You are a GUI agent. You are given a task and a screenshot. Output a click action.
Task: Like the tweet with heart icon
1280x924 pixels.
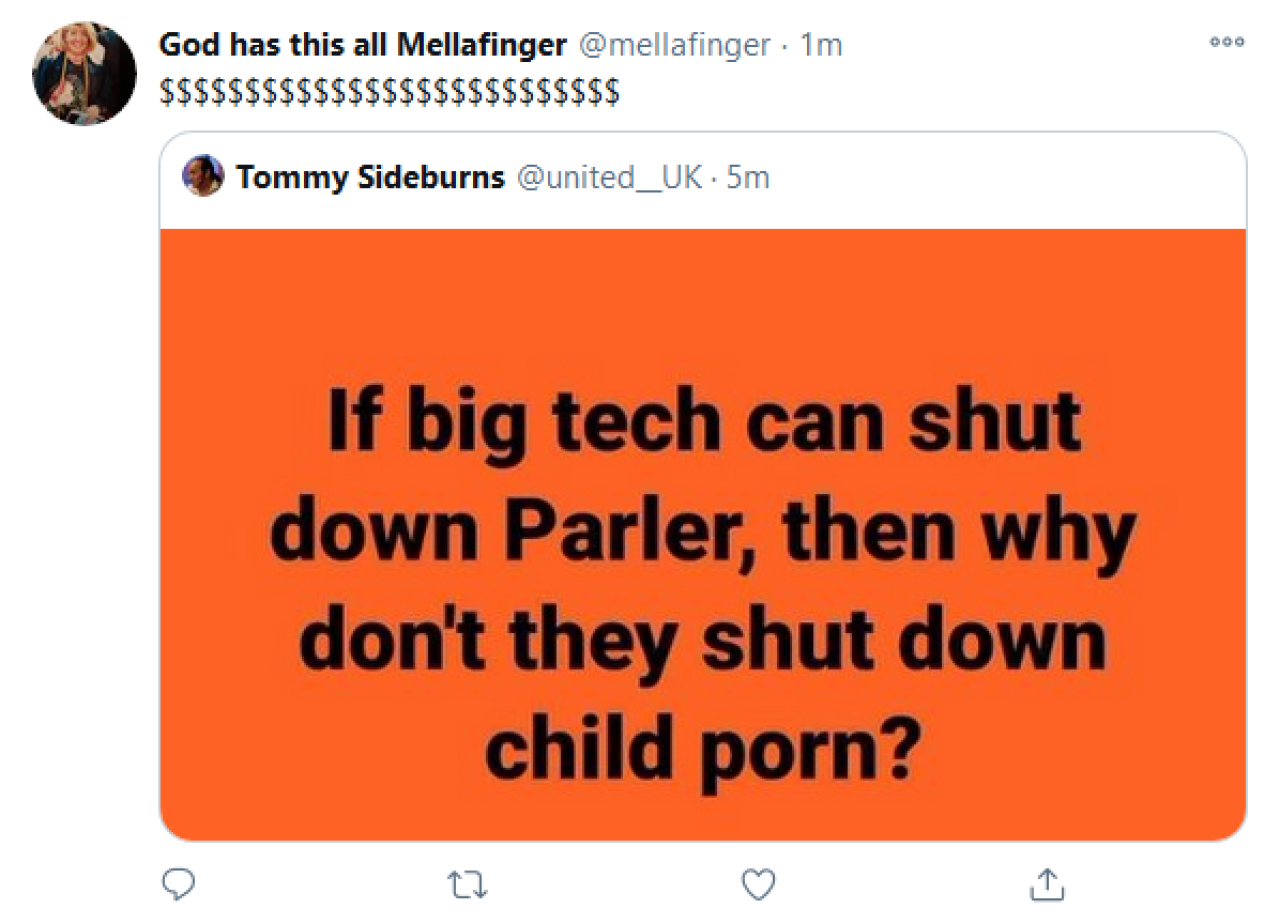(759, 883)
